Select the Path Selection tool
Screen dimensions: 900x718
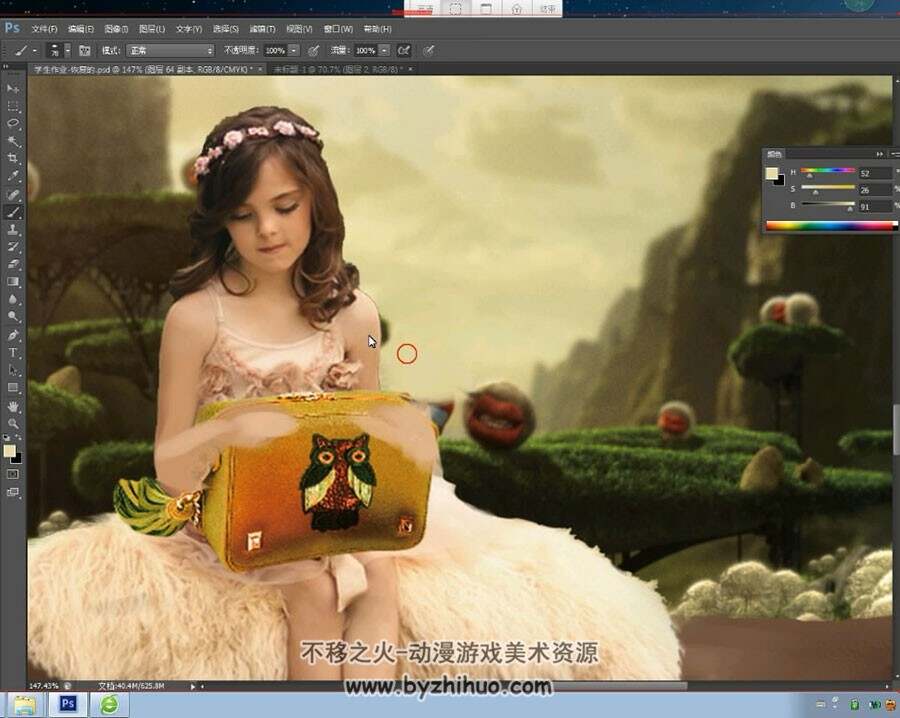click(x=13, y=370)
